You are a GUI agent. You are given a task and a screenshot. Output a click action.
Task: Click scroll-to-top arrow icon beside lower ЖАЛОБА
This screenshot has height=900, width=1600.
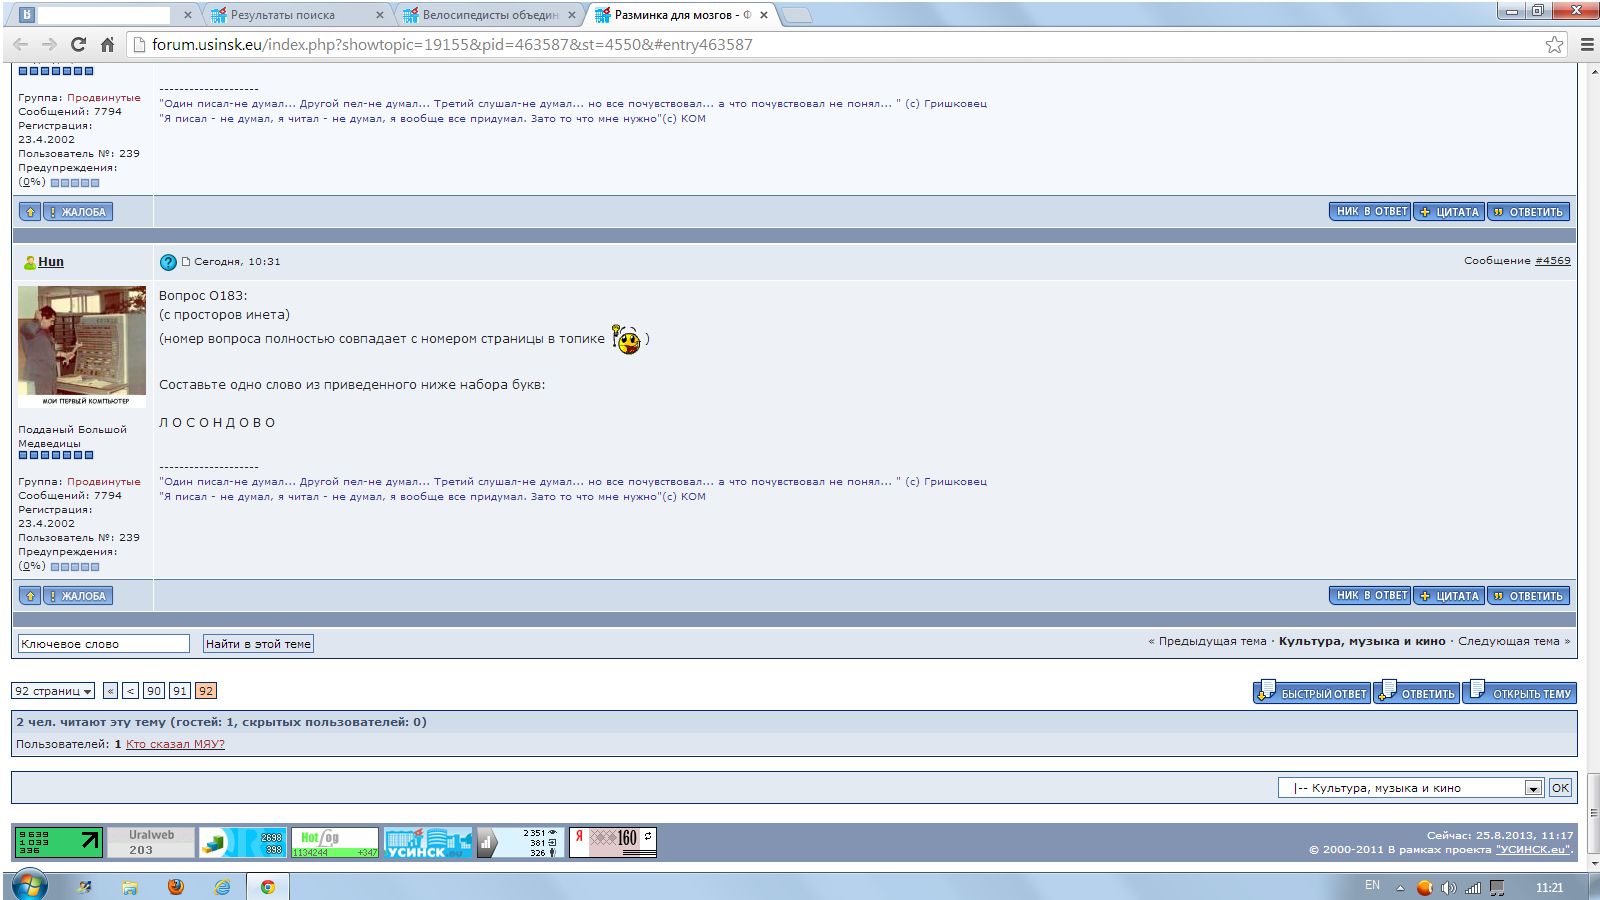(x=30, y=596)
